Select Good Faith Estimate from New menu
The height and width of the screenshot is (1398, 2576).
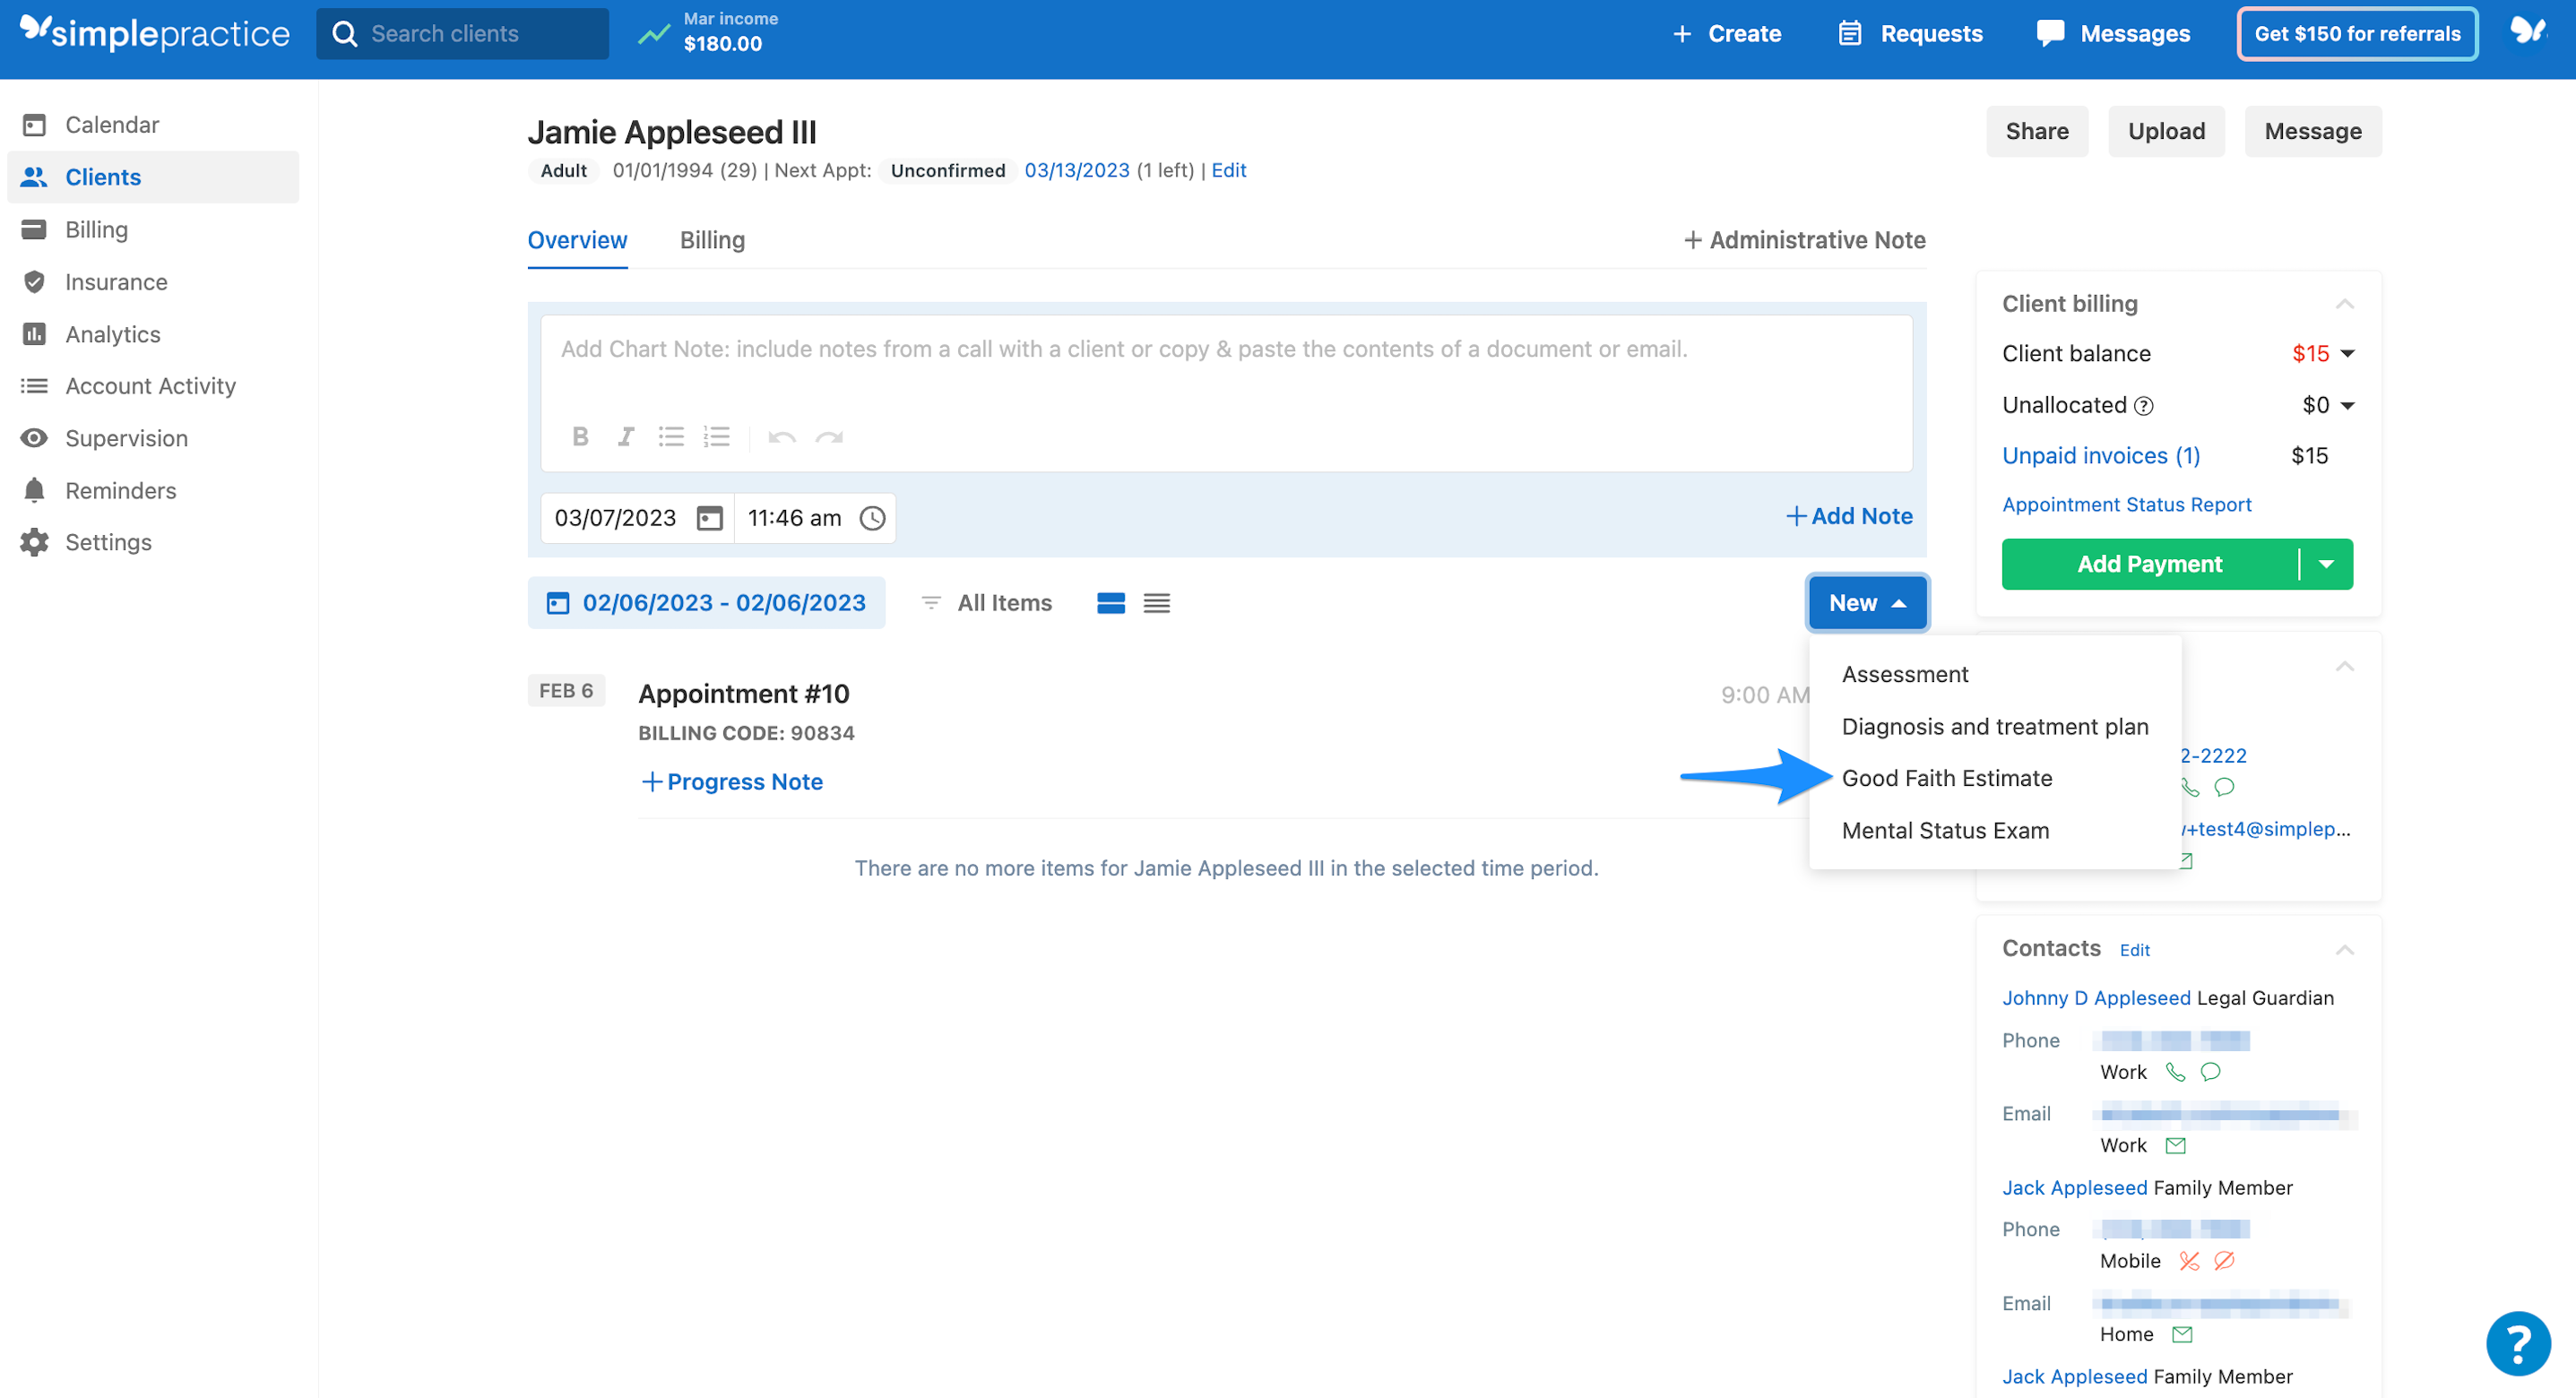[x=1947, y=777]
